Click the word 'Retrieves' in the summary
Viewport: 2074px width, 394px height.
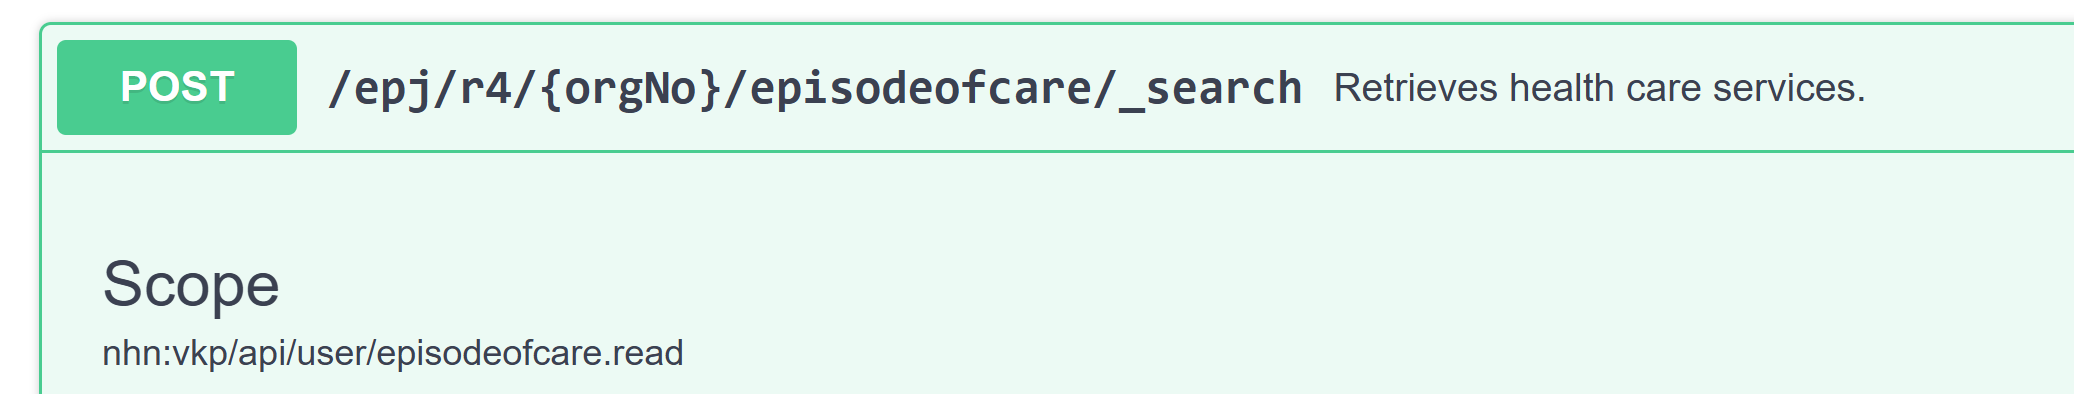[1416, 88]
